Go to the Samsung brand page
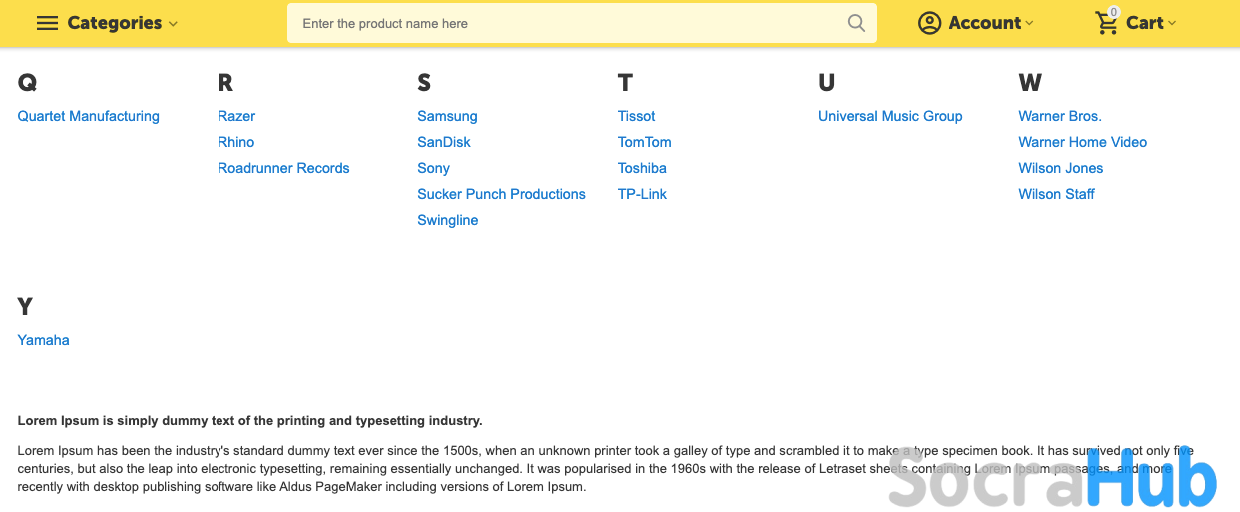This screenshot has height=512, width=1240. click(x=447, y=116)
